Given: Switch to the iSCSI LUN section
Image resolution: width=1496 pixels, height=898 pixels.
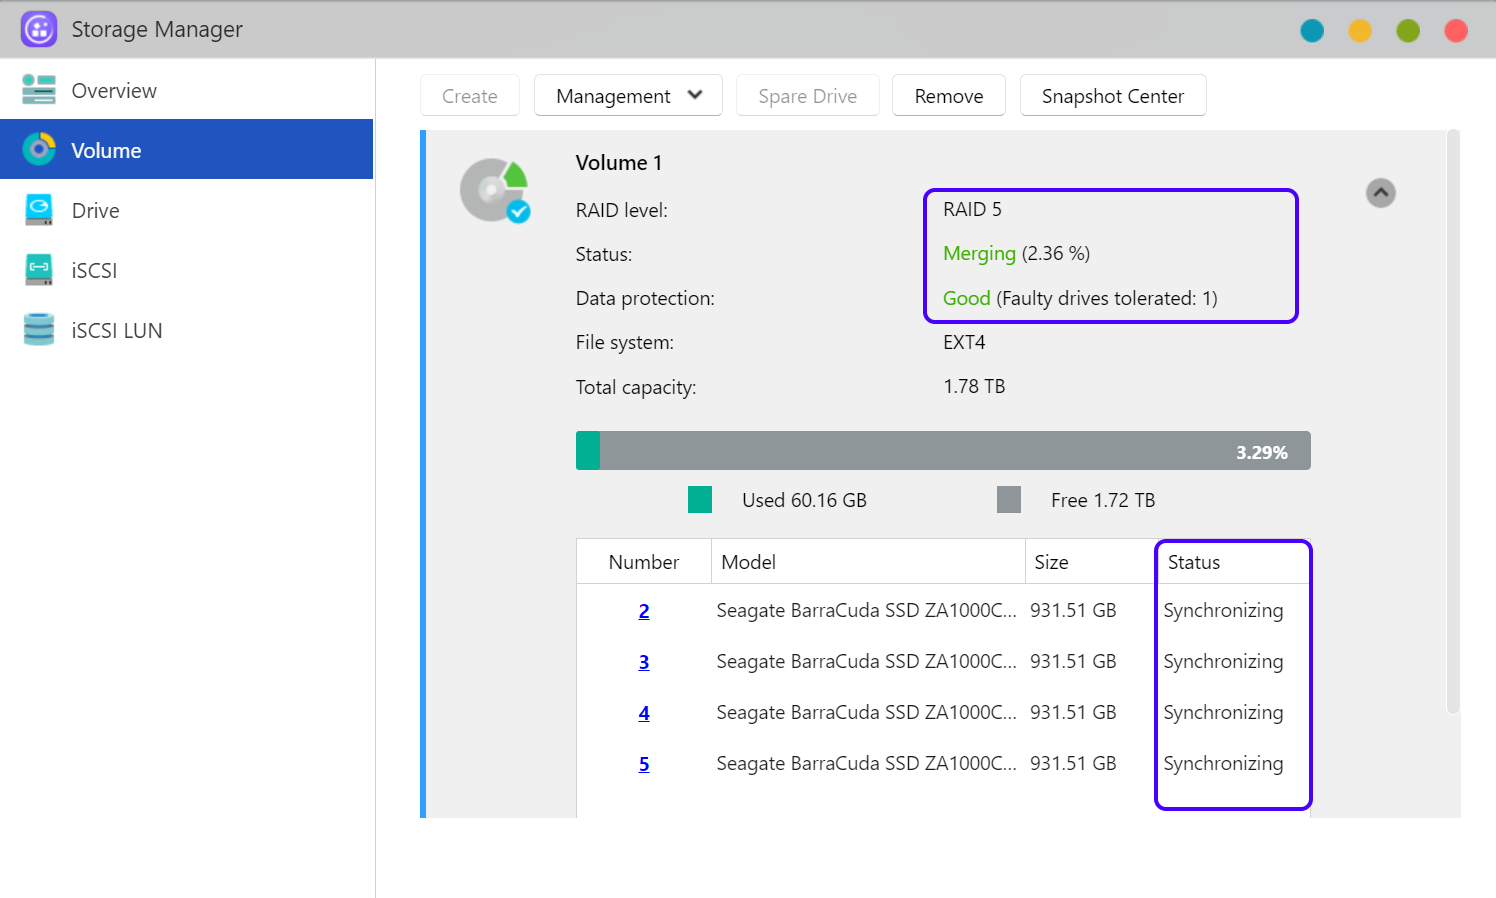Looking at the screenshot, I should (x=117, y=331).
